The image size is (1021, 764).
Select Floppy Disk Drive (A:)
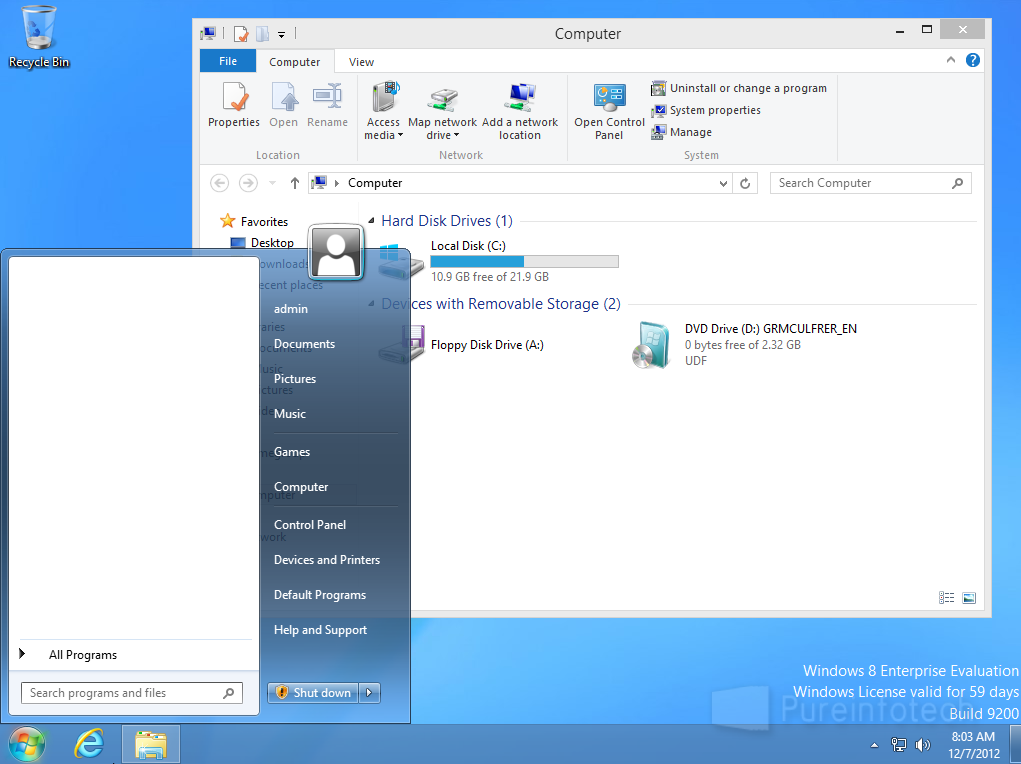[461, 345]
